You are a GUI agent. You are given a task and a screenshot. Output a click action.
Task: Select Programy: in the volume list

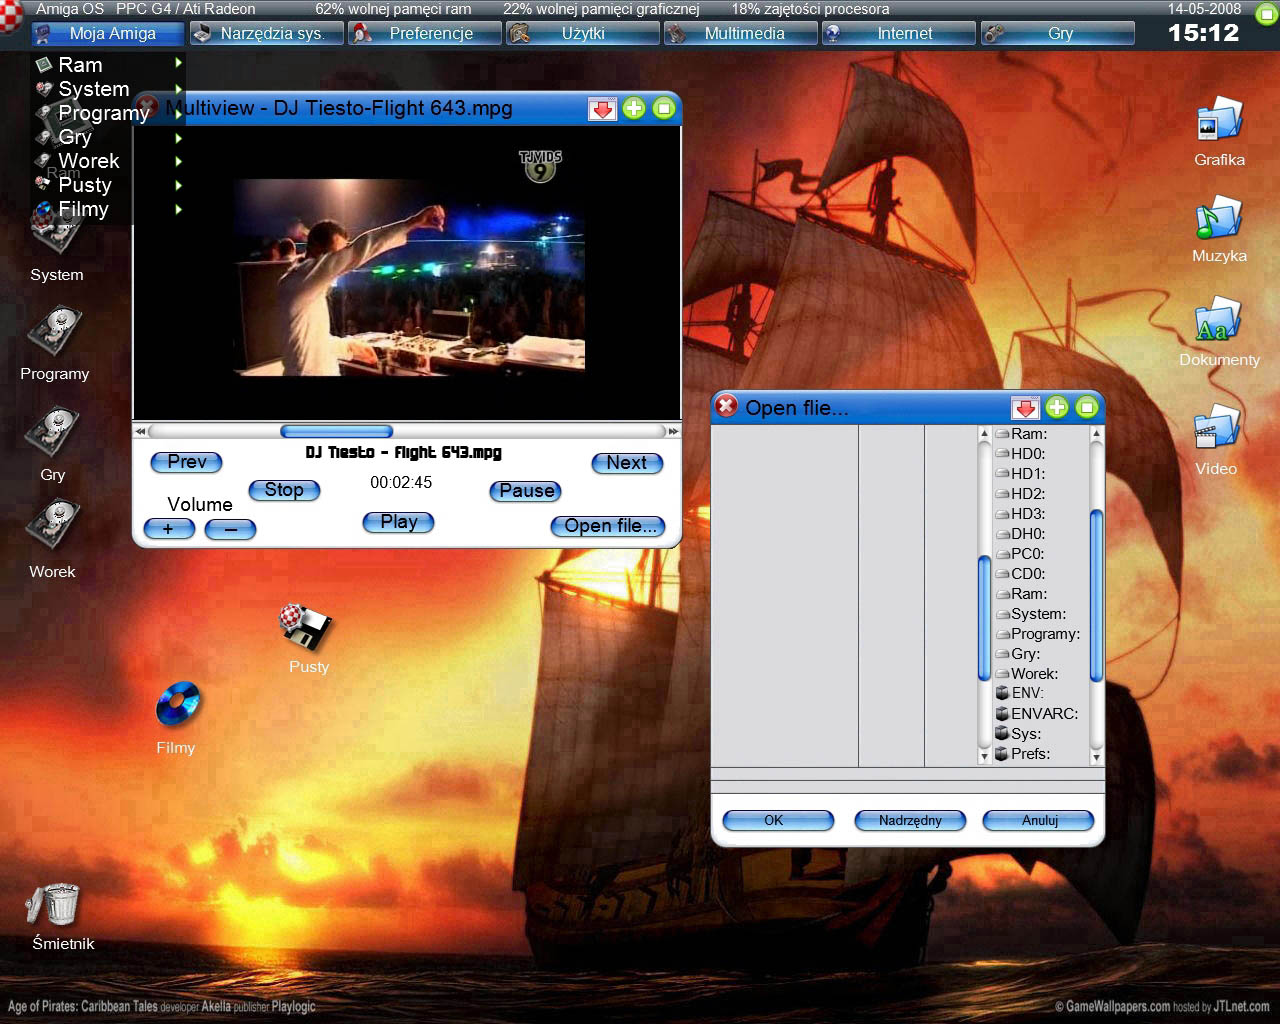(x=1036, y=634)
